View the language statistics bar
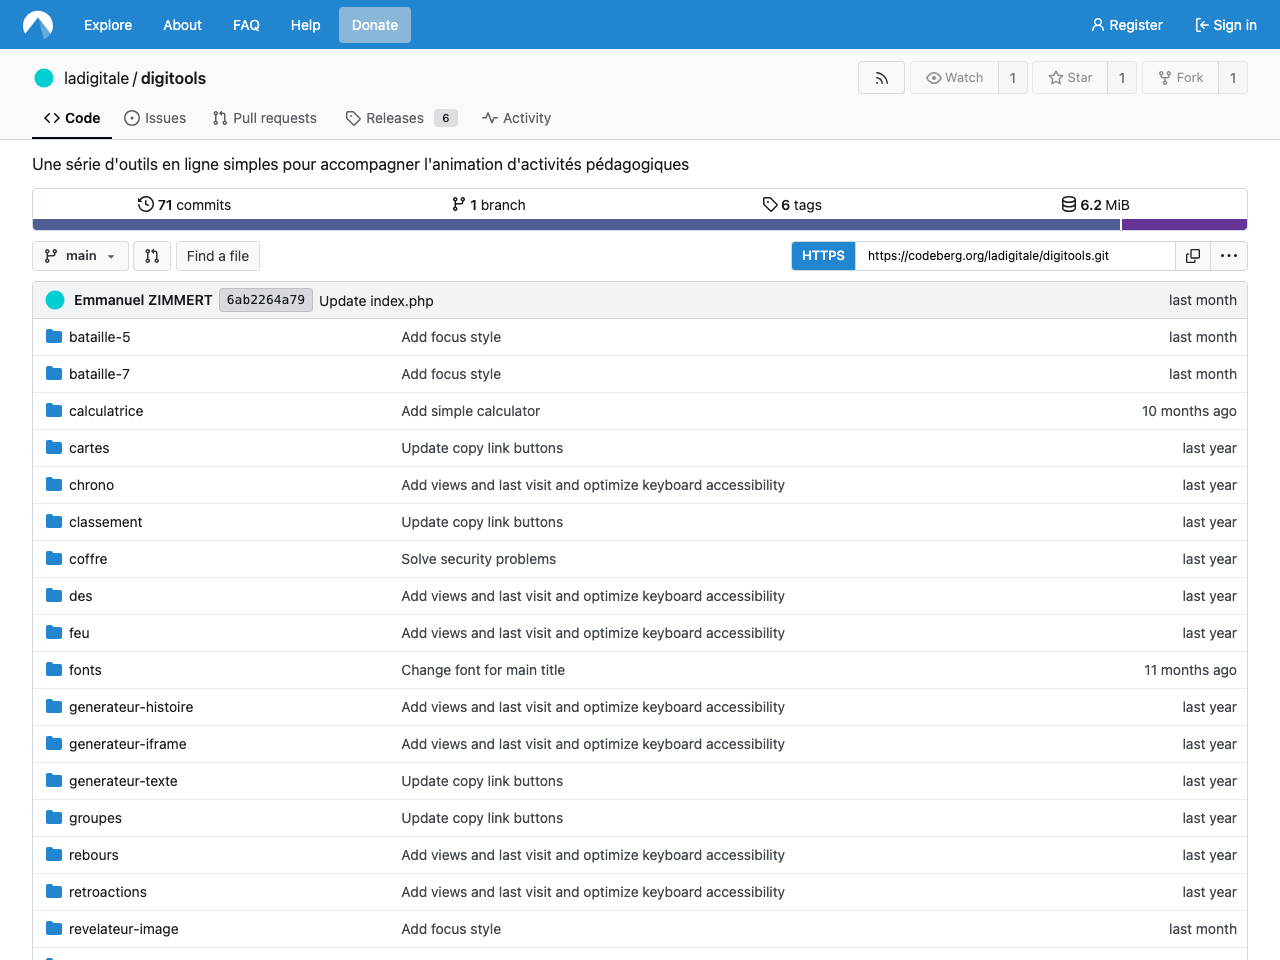The height and width of the screenshot is (960, 1280). [x=640, y=224]
